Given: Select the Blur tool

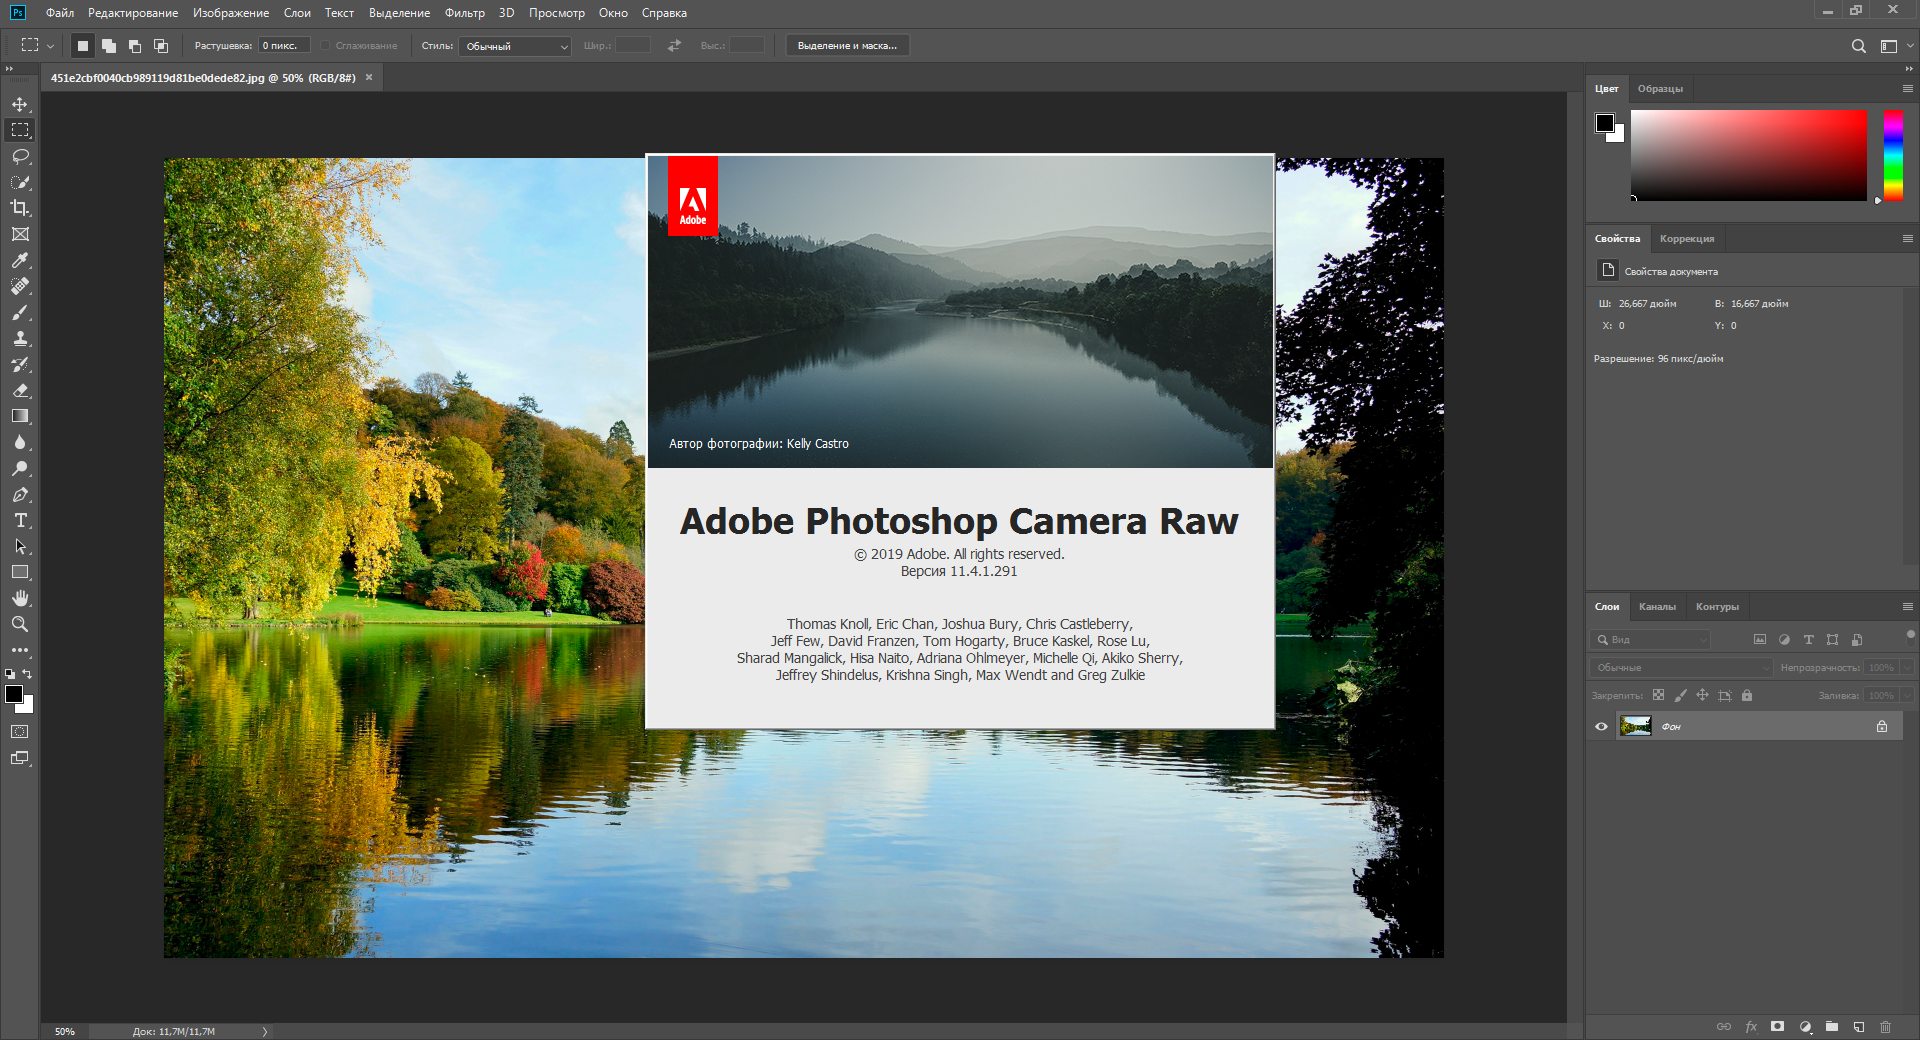Looking at the screenshot, I should [20, 442].
